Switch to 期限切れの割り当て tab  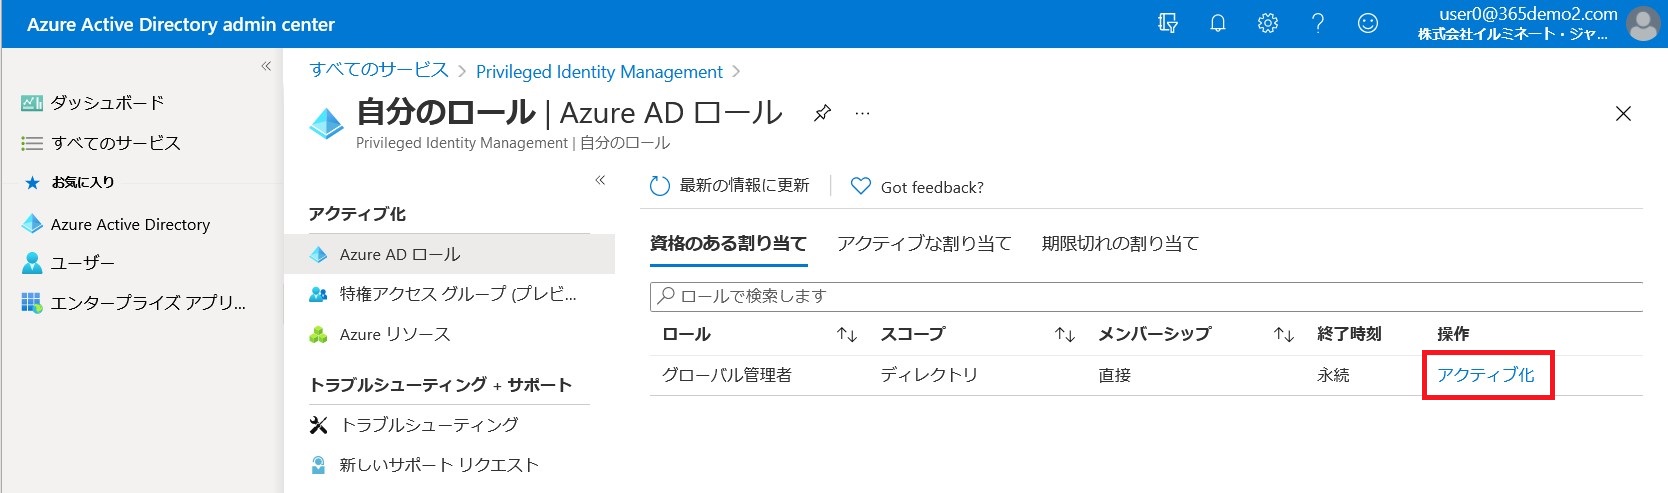tap(1120, 243)
